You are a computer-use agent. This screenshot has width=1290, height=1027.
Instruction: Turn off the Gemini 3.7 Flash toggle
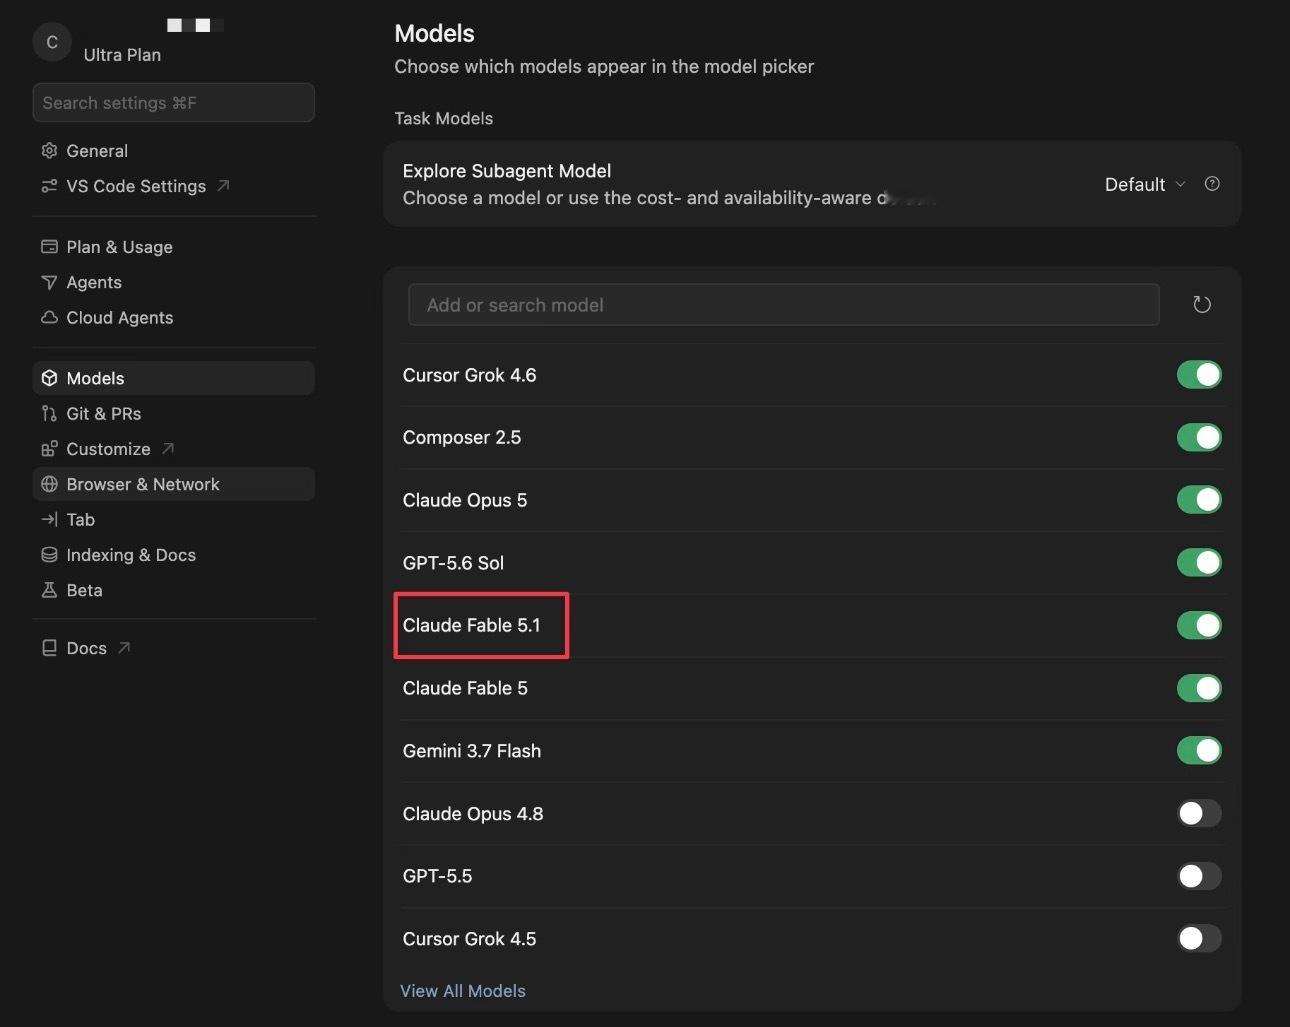1199,750
